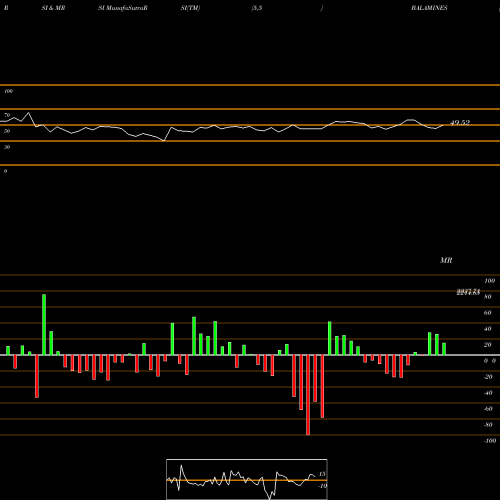Click the MR axis label 60
The width and height of the screenshot is (500, 500).
(x=488, y=313)
